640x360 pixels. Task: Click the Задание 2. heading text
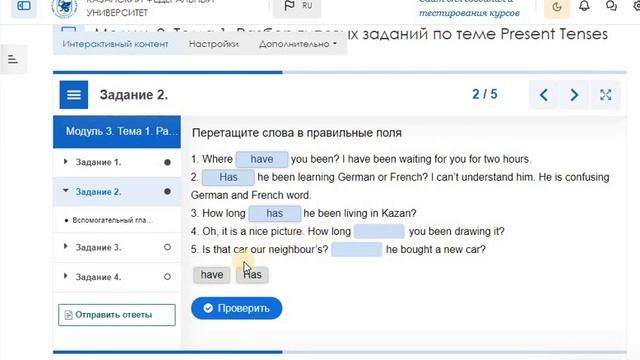coord(134,95)
